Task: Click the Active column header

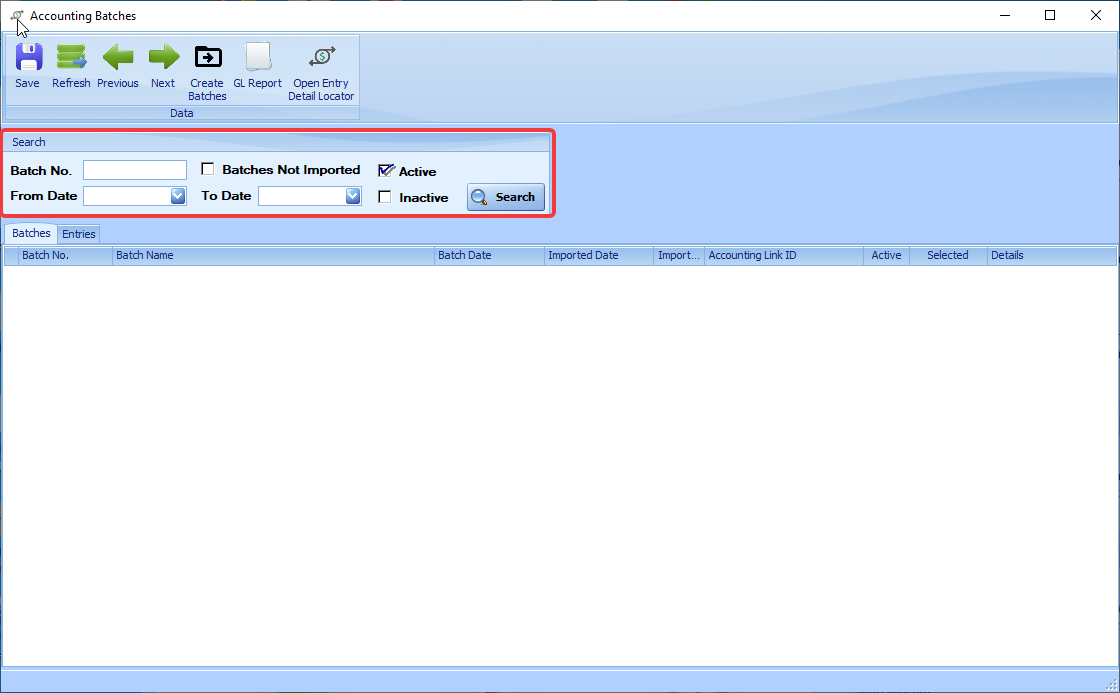Action: [x=886, y=256]
